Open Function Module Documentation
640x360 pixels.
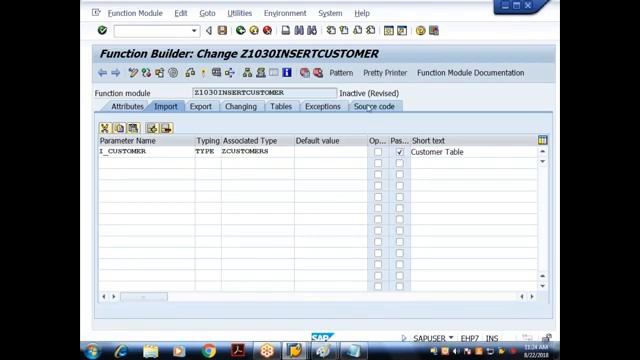(471, 73)
